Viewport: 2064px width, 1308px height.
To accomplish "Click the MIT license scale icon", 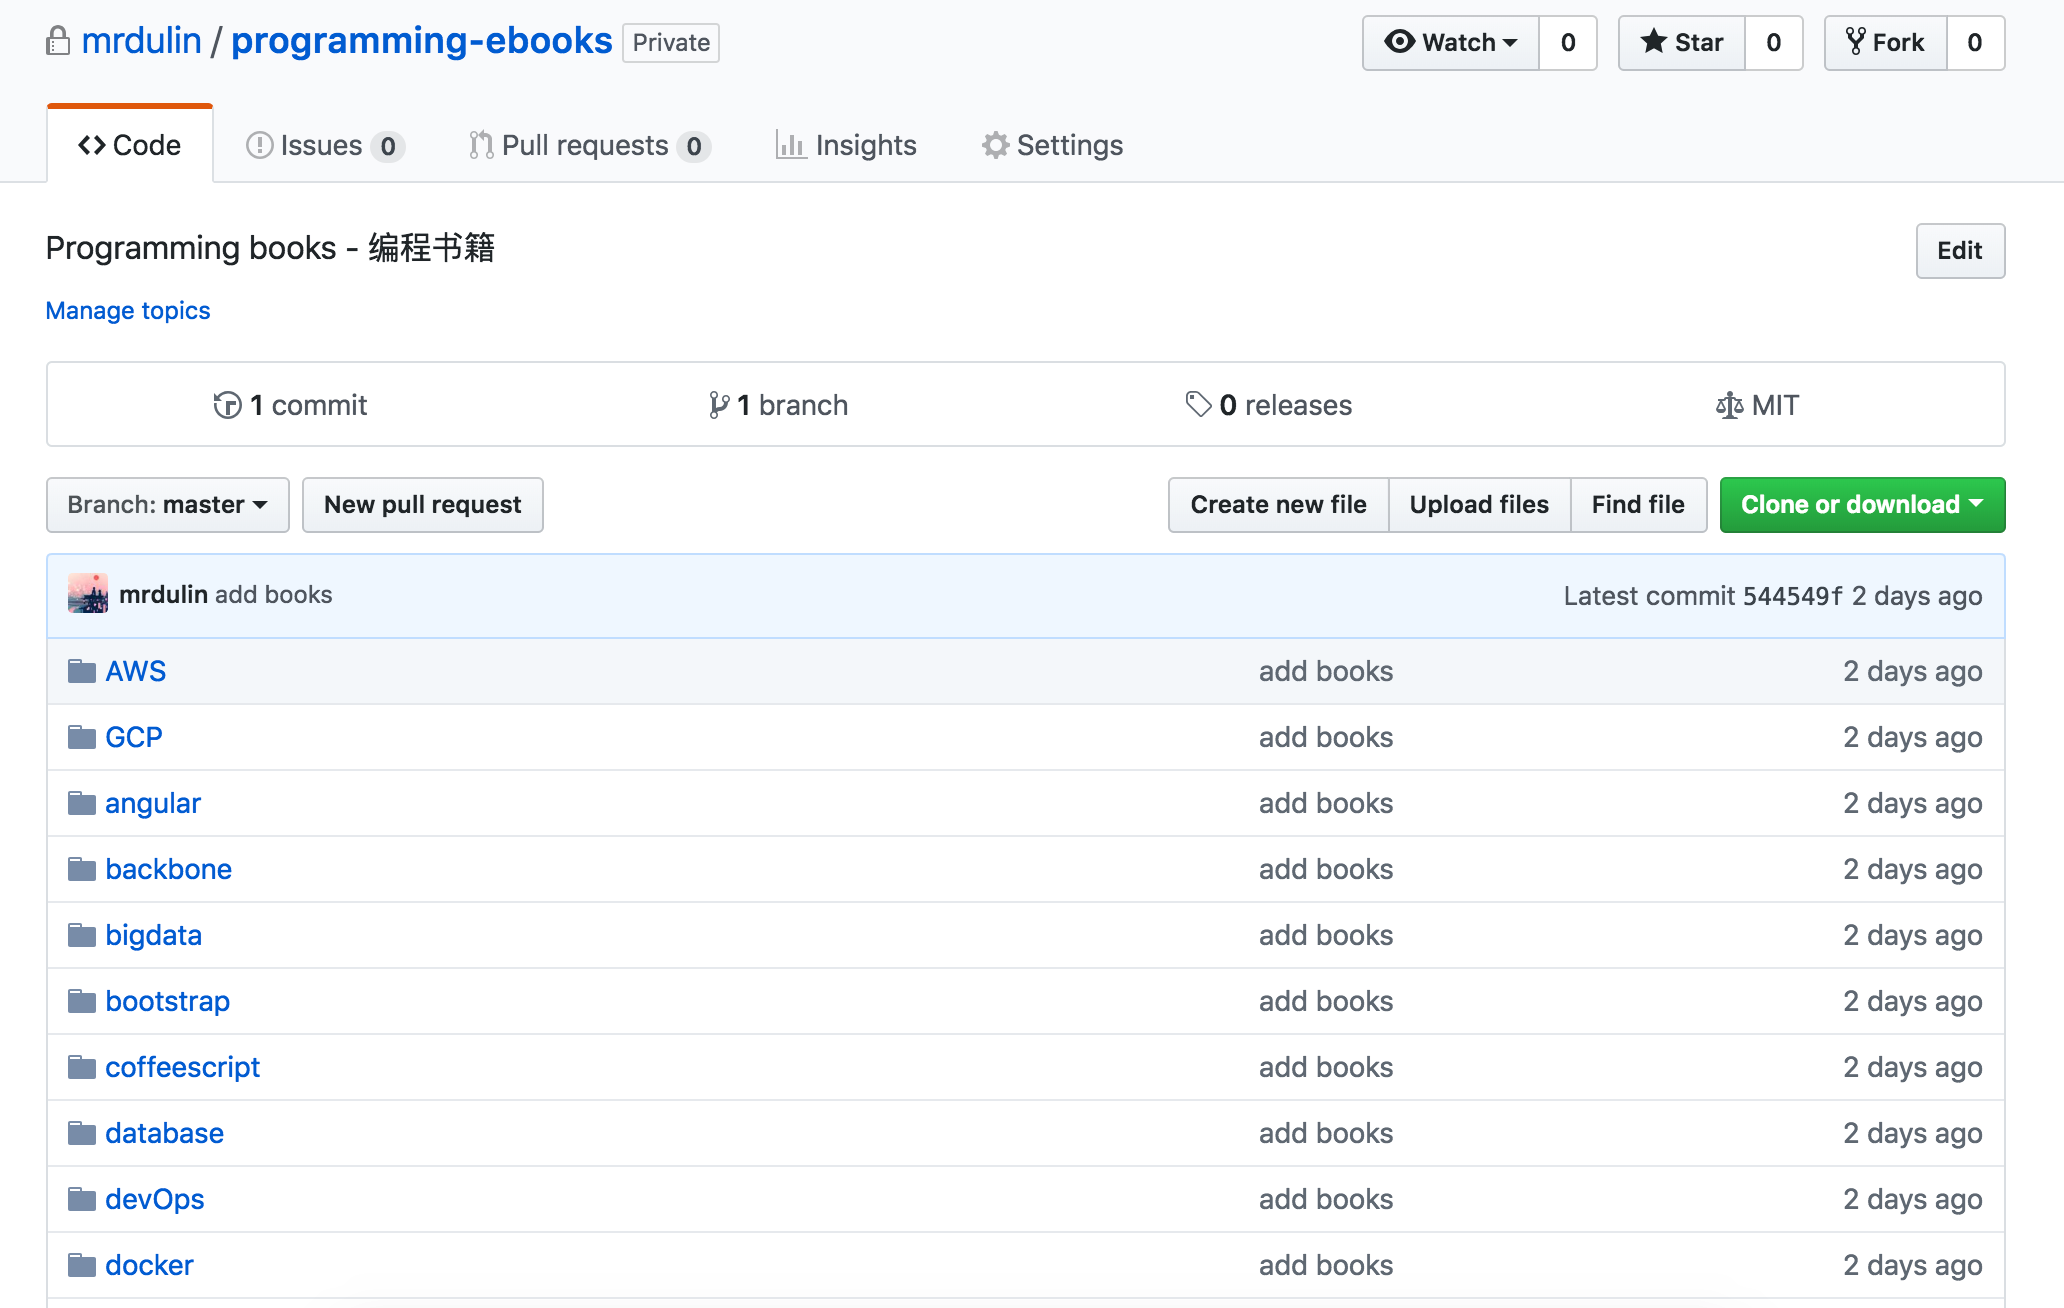I will [x=1729, y=405].
